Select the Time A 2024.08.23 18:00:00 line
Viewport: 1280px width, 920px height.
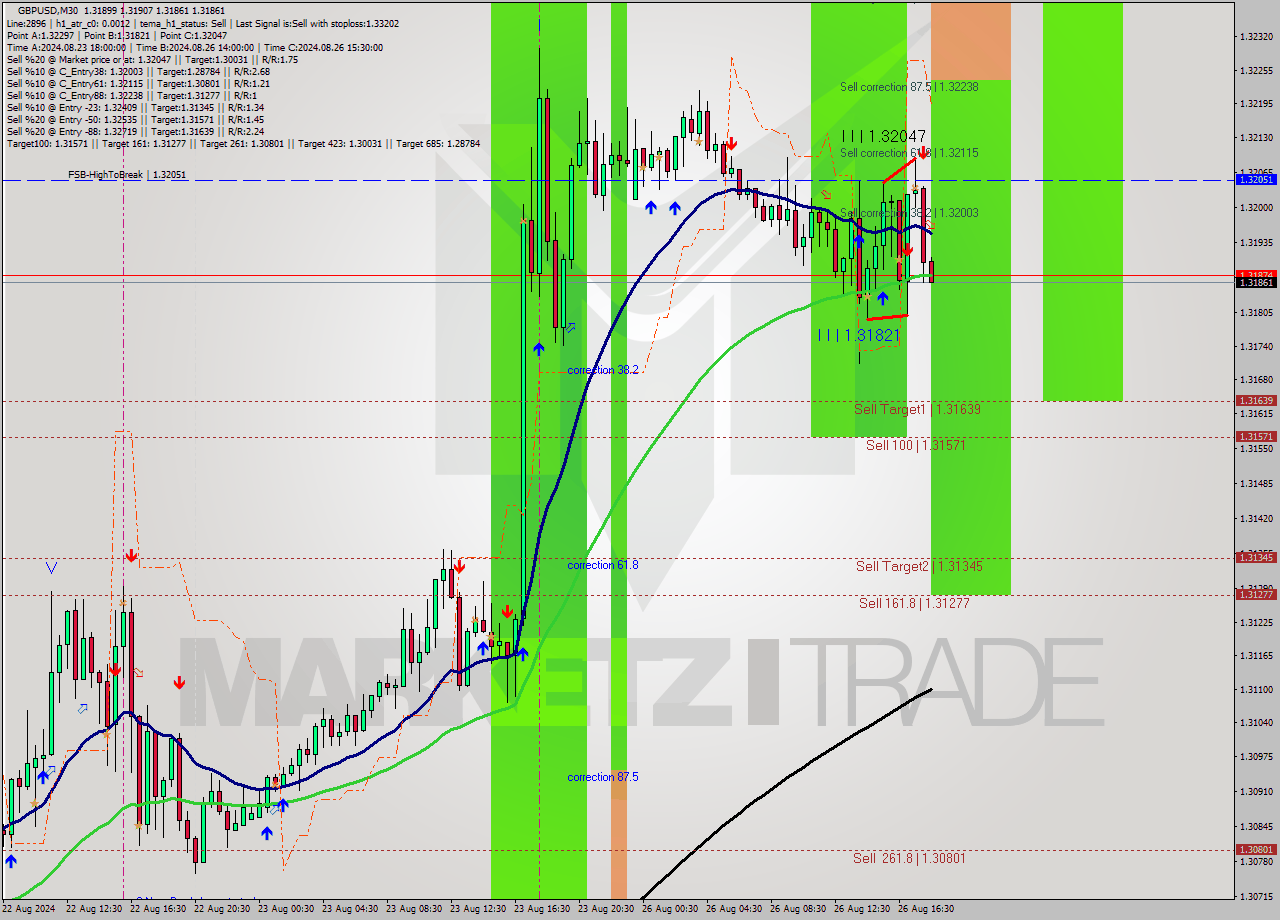[194, 47]
